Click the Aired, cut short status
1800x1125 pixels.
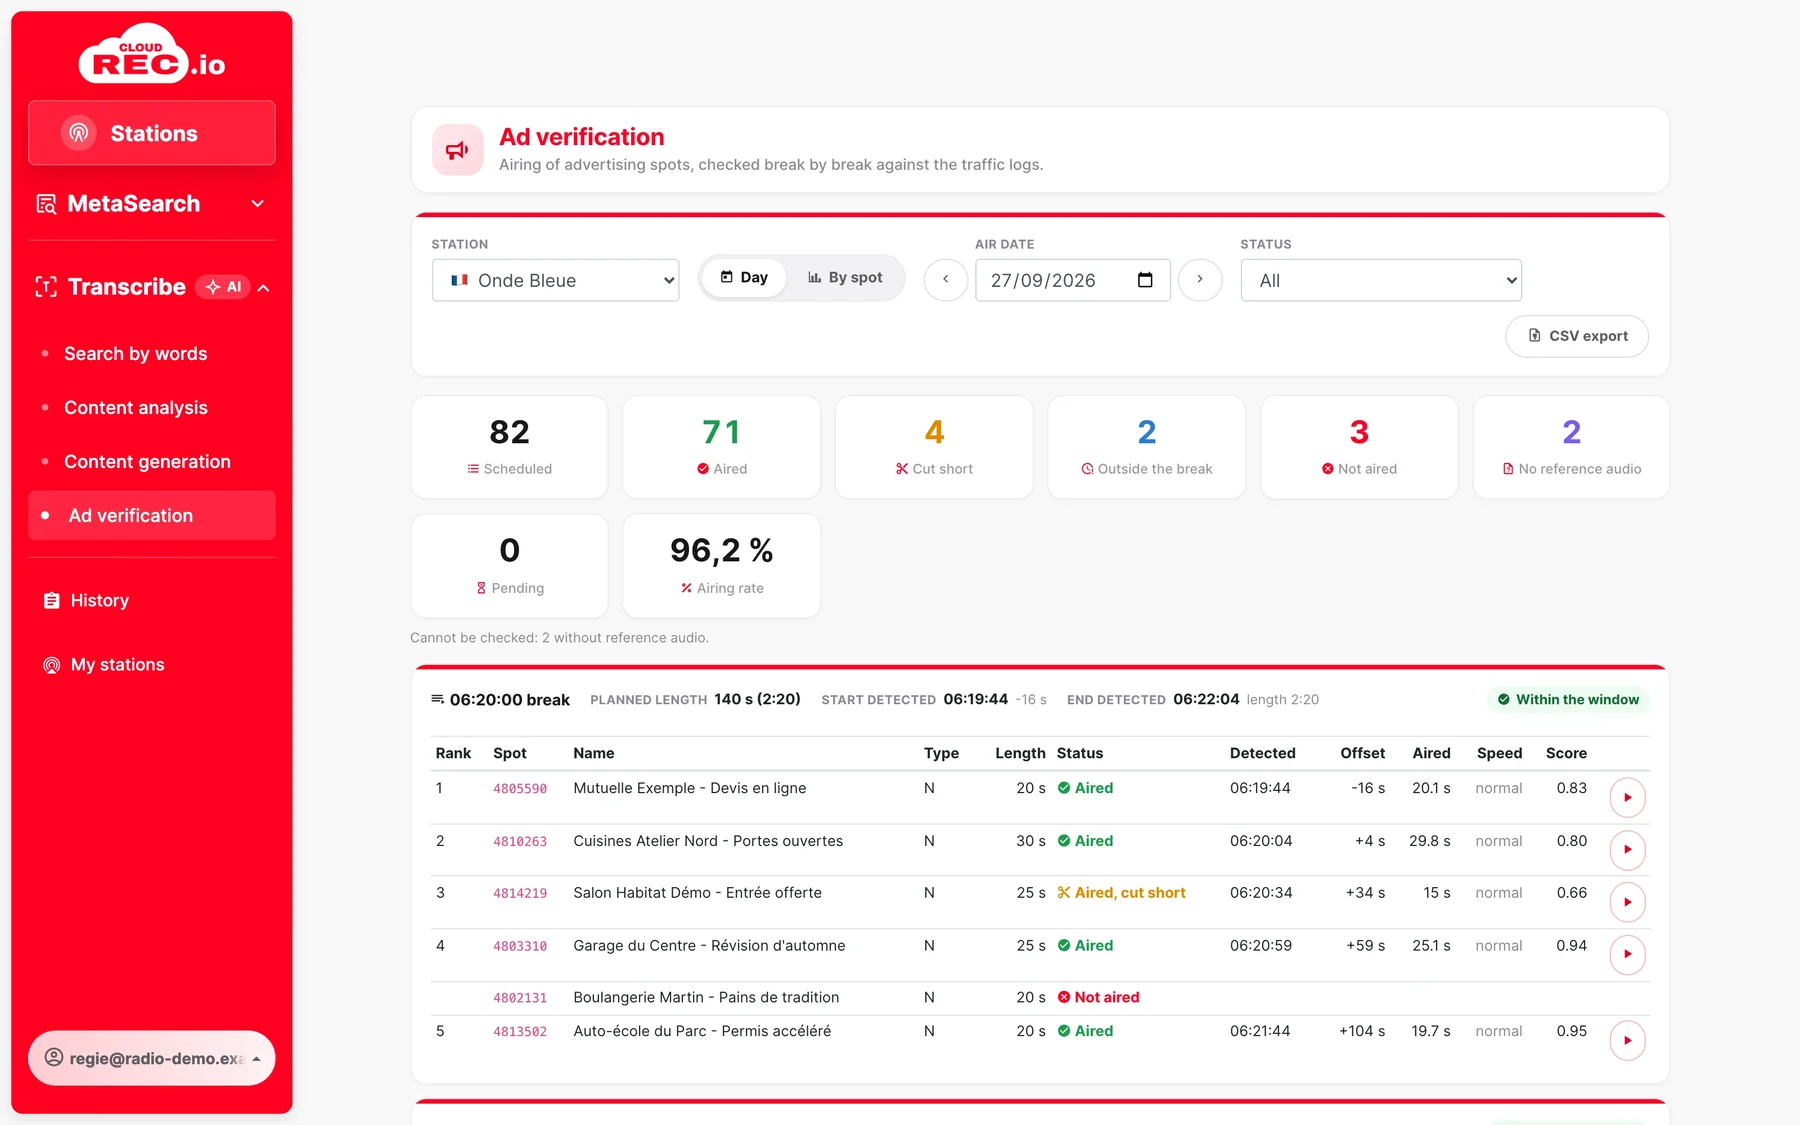1121,893
